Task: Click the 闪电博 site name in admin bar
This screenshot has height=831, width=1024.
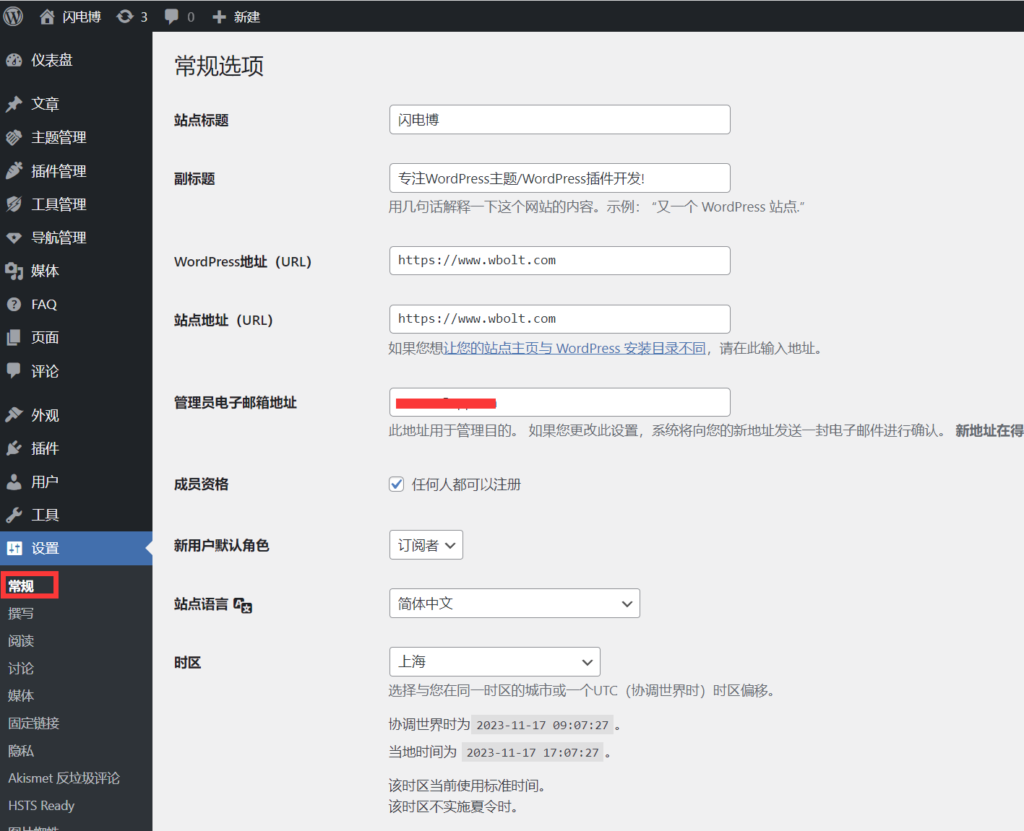Action: [82, 17]
